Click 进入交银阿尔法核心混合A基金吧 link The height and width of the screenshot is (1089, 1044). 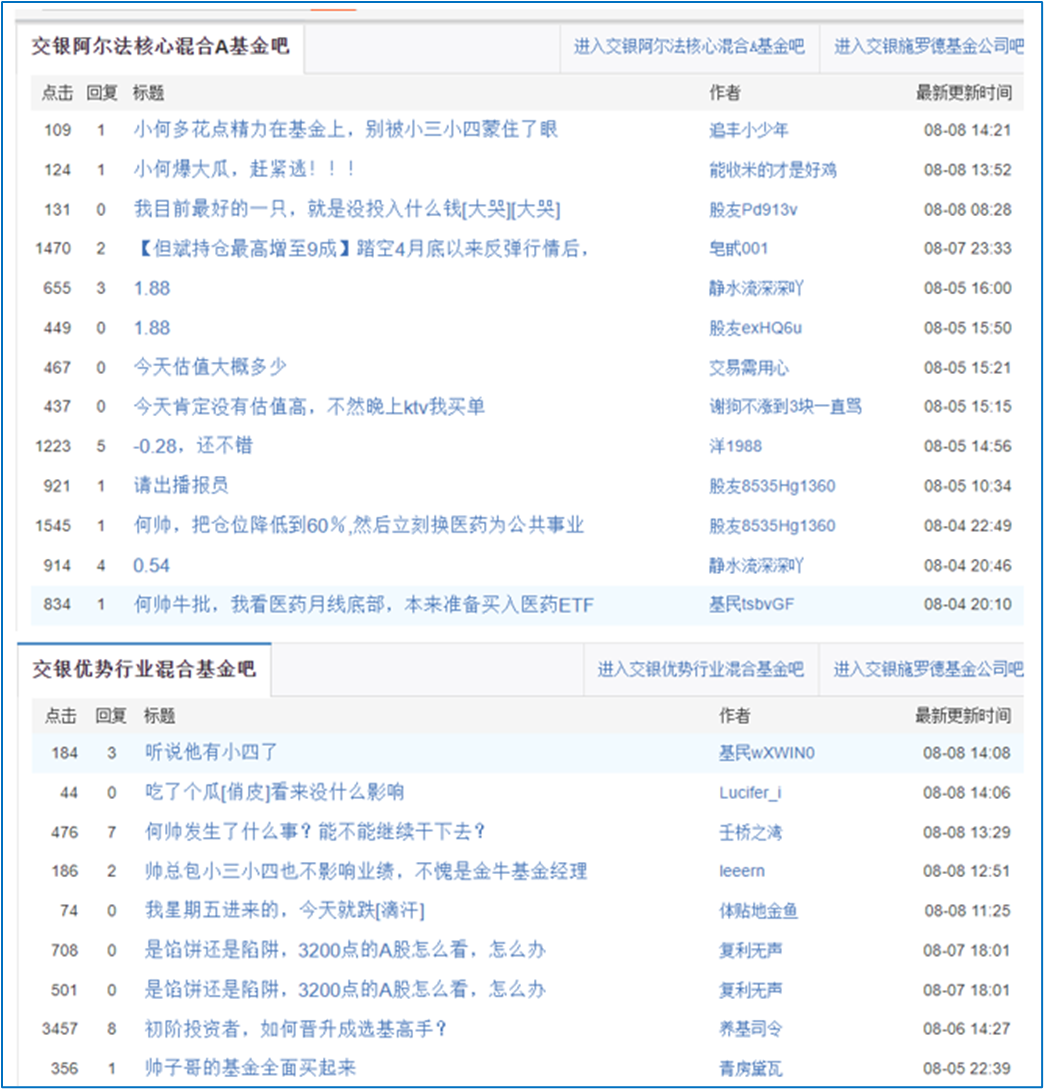point(689,47)
